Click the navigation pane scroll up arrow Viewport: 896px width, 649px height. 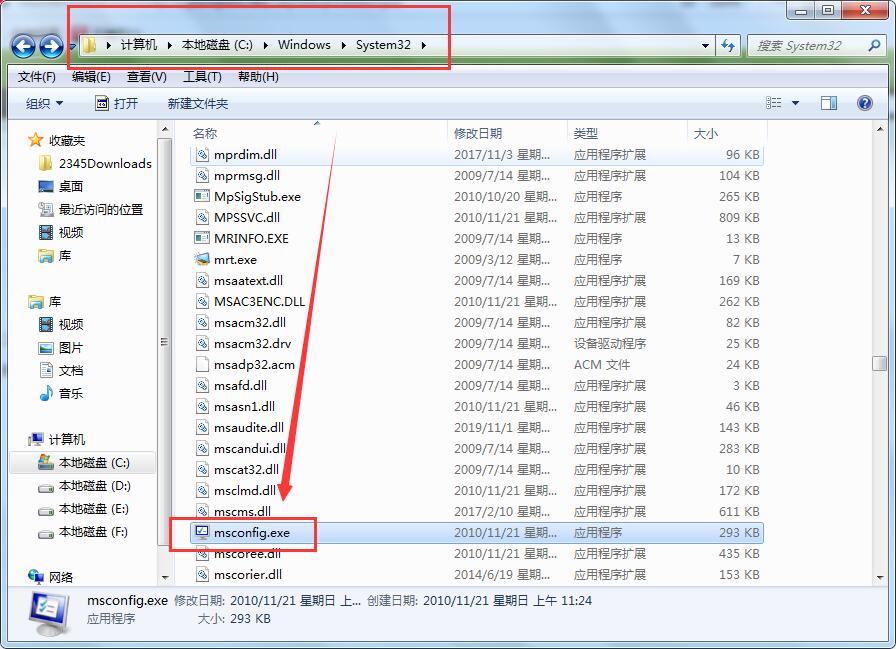[165, 130]
